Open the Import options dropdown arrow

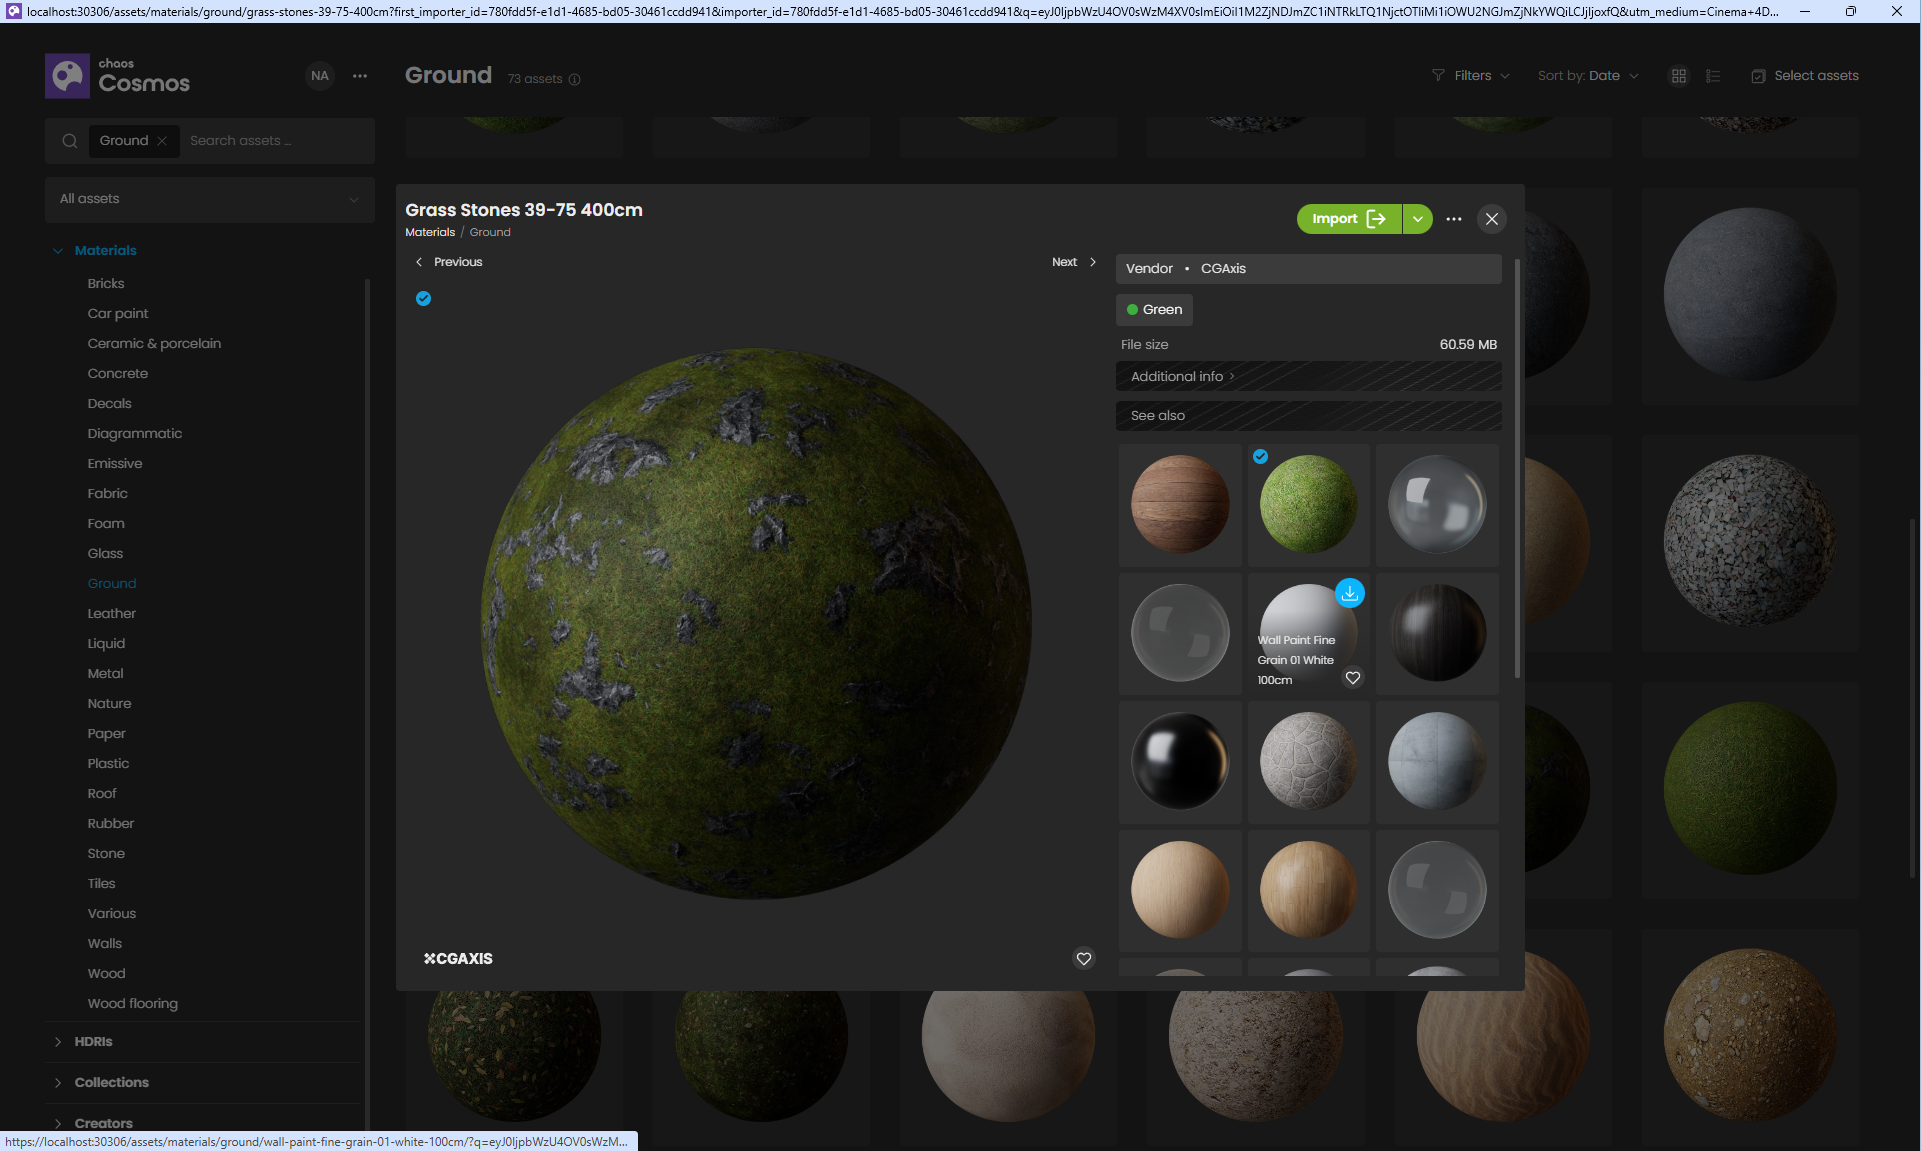pyautogui.click(x=1417, y=219)
